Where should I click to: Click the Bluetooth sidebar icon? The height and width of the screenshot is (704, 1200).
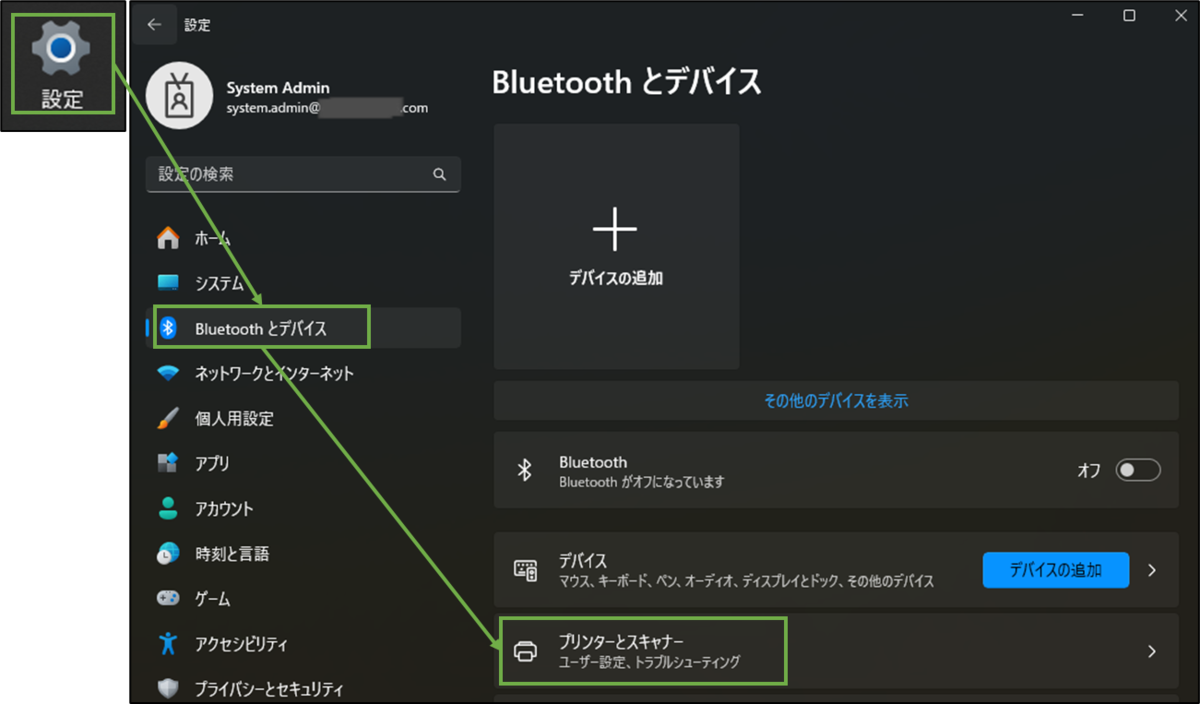point(169,328)
